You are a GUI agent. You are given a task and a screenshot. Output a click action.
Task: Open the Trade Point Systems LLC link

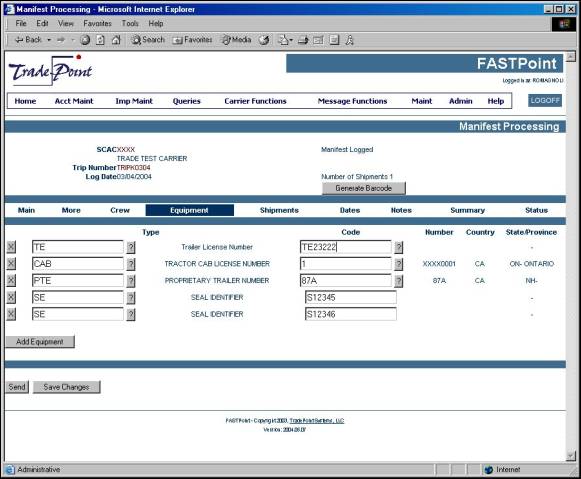click(317, 420)
